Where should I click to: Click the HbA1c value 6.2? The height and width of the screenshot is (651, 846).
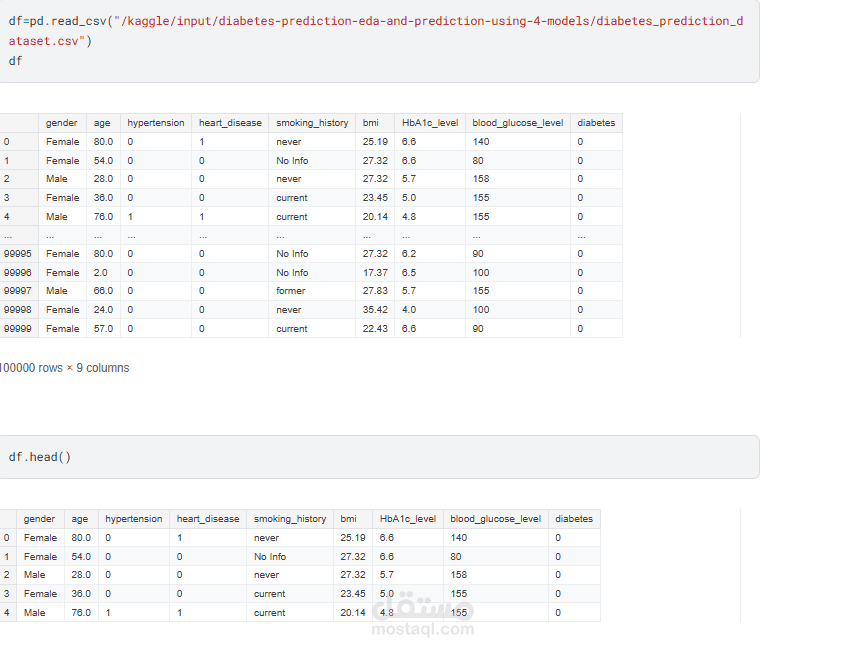[x=409, y=254]
